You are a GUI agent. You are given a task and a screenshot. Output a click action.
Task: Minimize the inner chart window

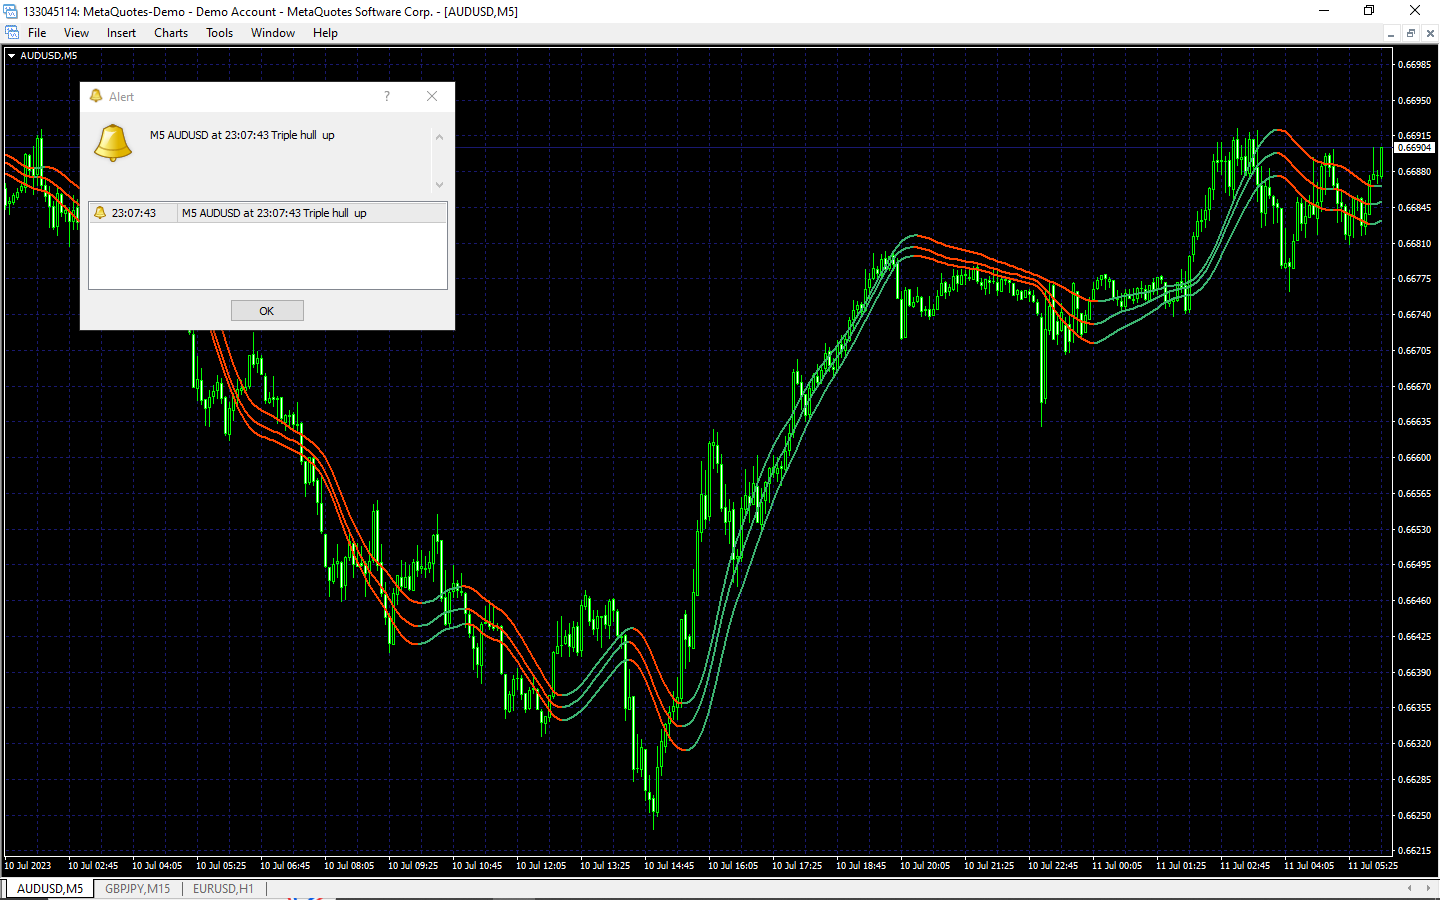1391,33
